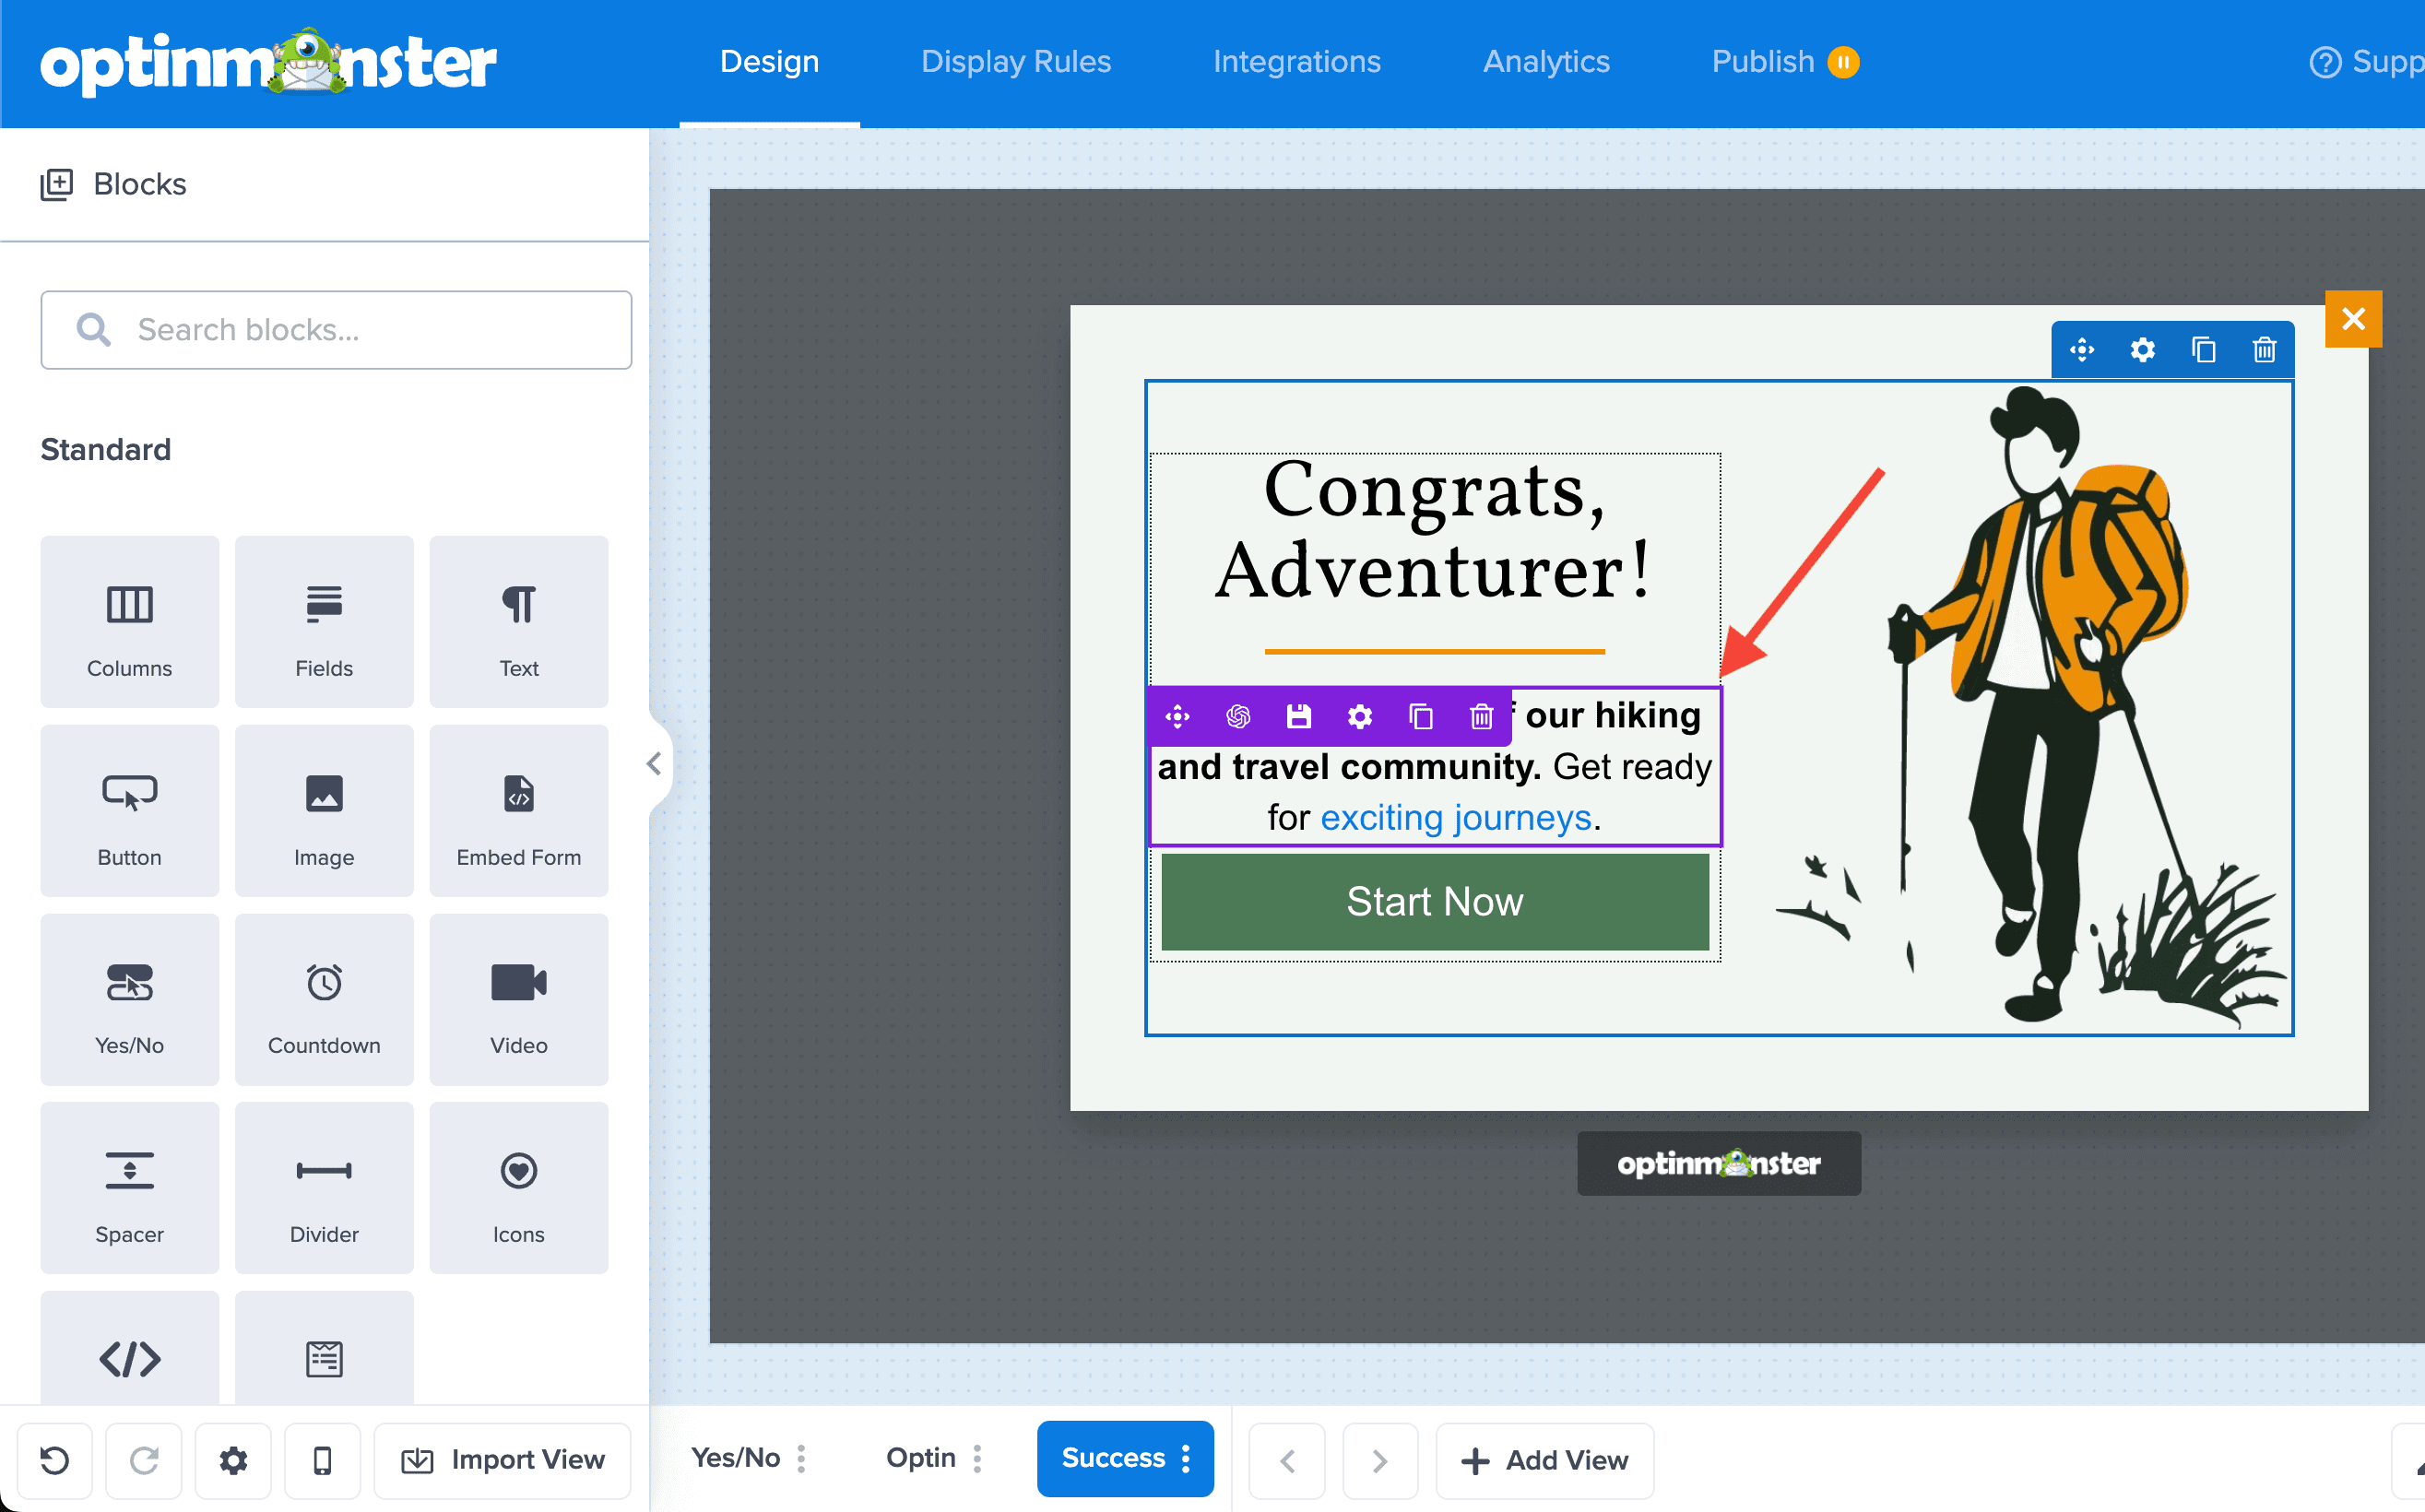This screenshot has height=1512, width=2425.
Task: Delete the selected text block
Action: 1481,716
